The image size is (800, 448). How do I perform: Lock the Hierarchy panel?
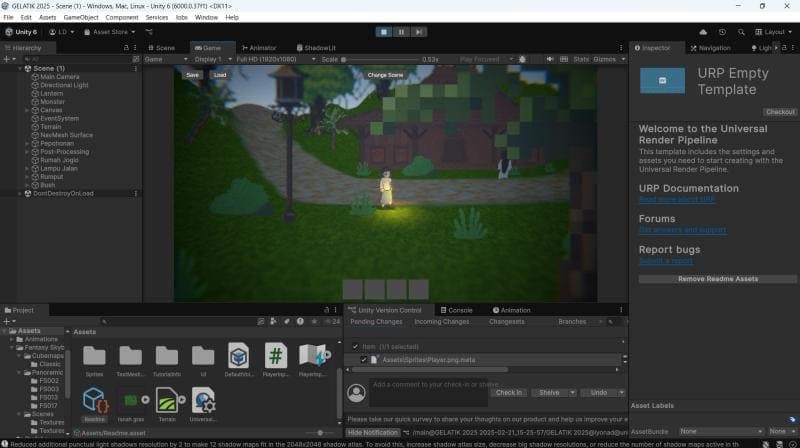pos(126,47)
